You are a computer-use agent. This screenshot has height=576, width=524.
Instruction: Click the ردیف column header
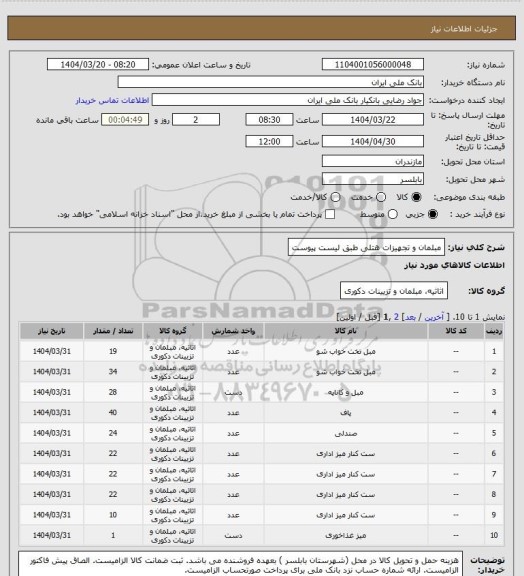[494, 331]
